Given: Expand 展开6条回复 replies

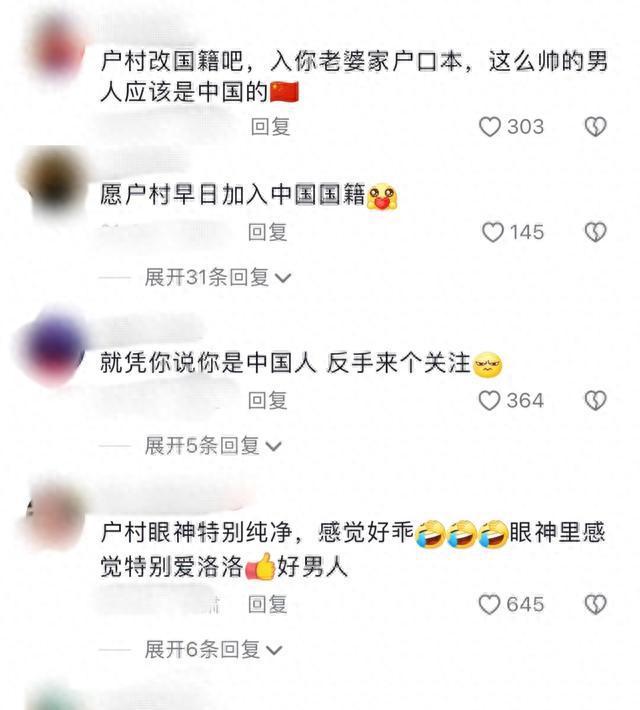Looking at the screenshot, I should (213, 650).
